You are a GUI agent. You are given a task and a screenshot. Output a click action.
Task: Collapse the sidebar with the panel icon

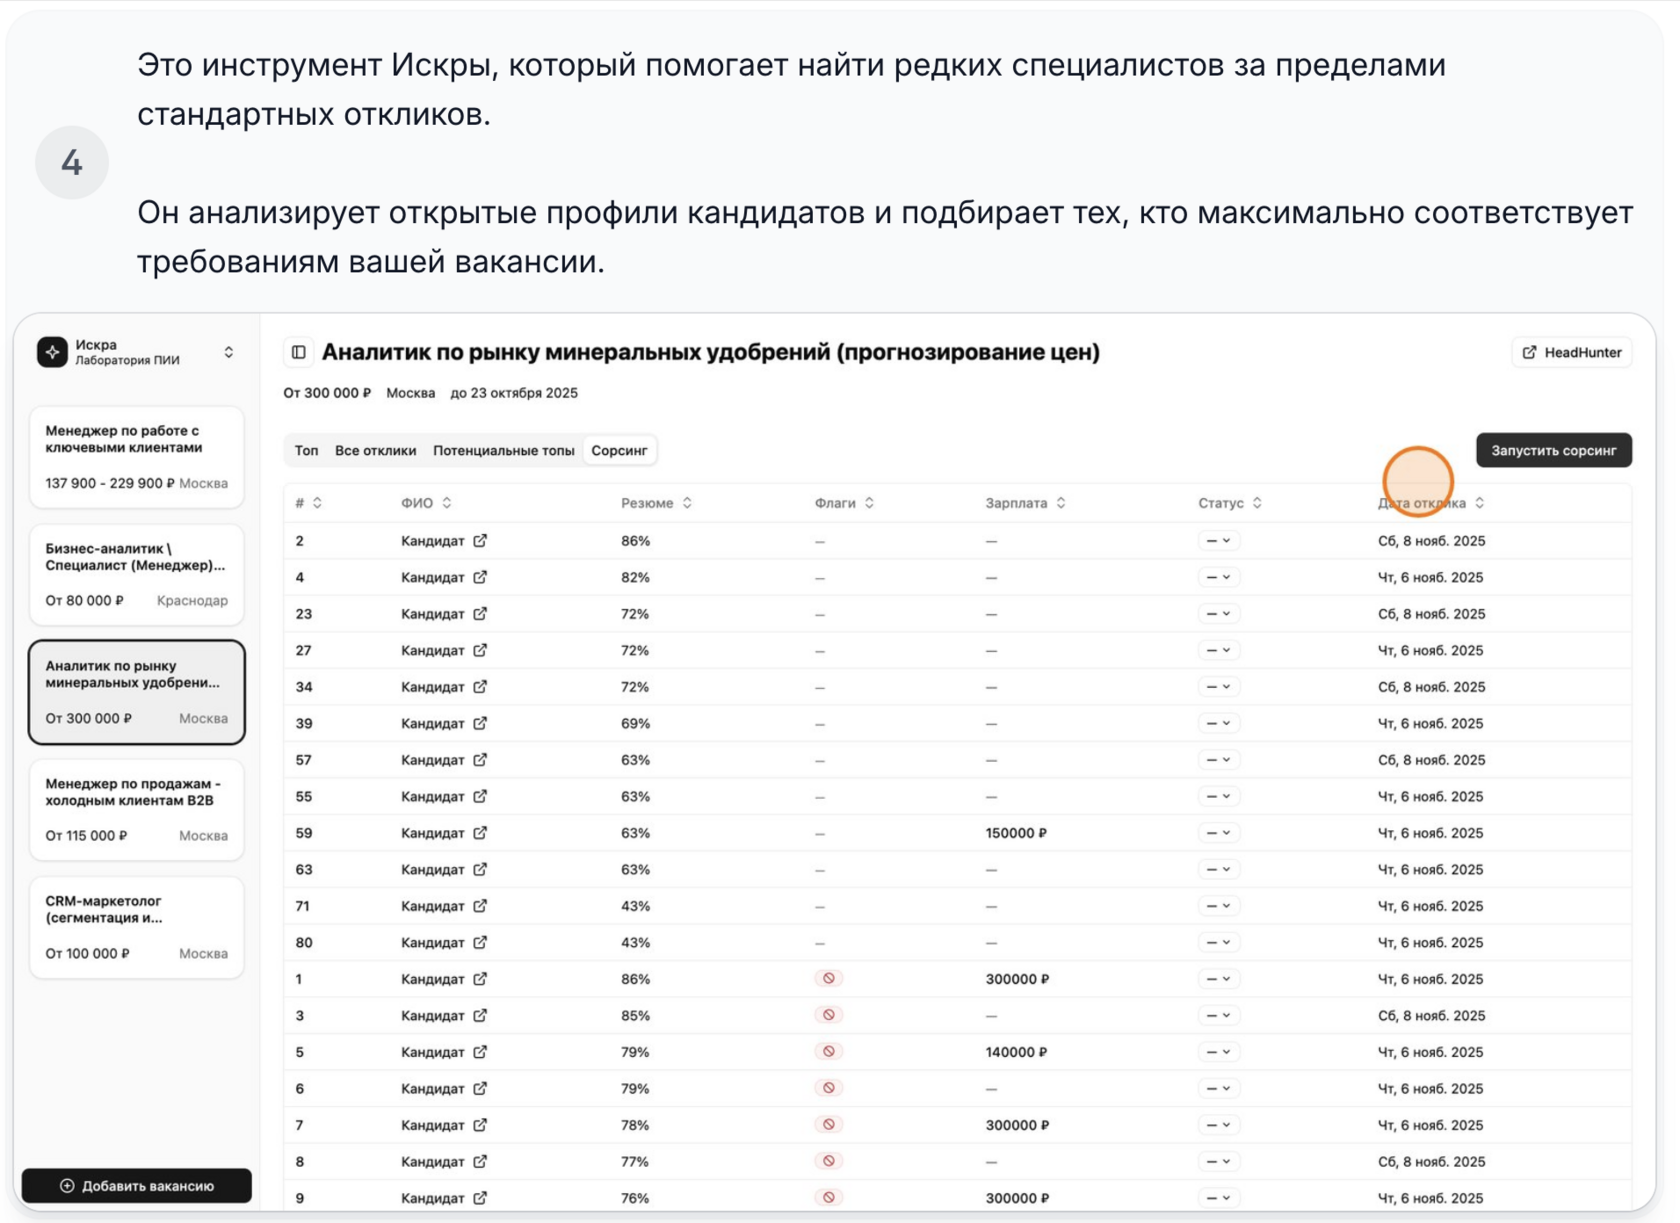(298, 352)
